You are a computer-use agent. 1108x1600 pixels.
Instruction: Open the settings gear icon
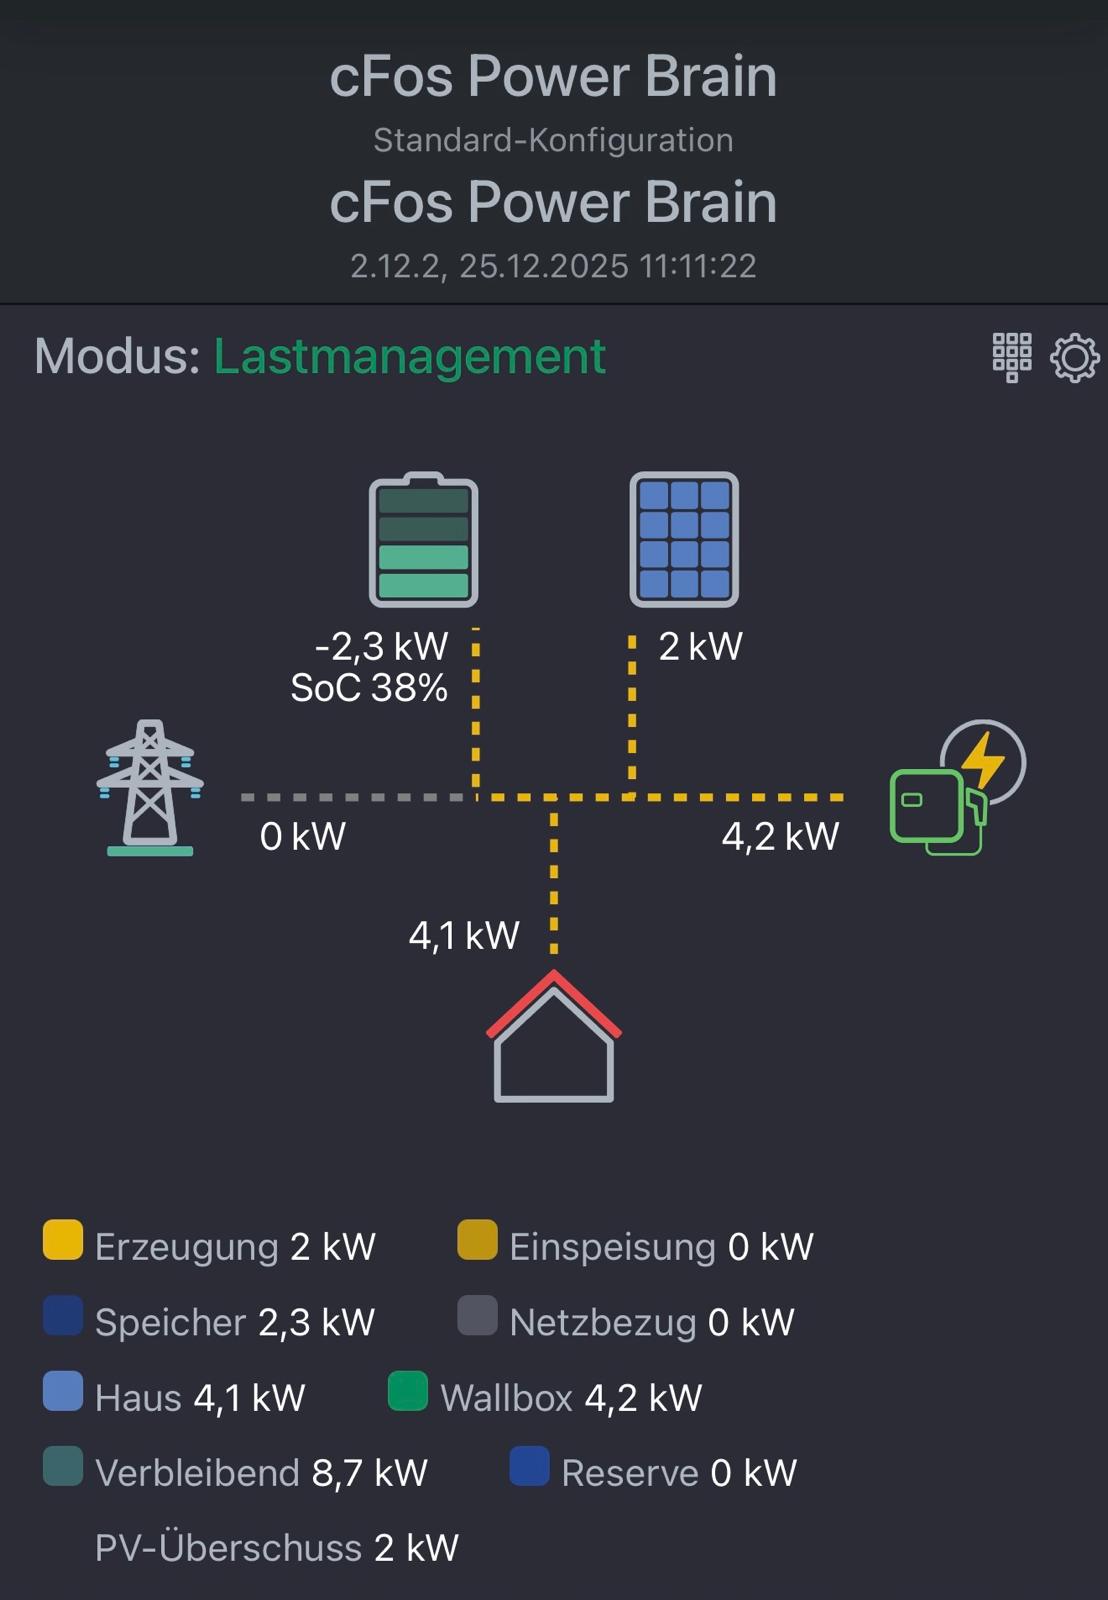pyautogui.click(x=1074, y=358)
